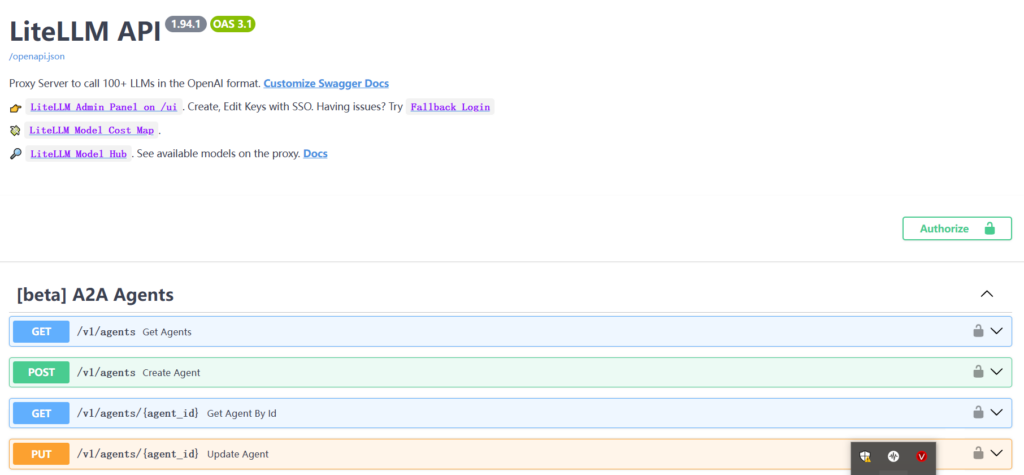Viewport: 1024px width, 475px height.
Task: Click the Authorize button
Action: [957, 229]
